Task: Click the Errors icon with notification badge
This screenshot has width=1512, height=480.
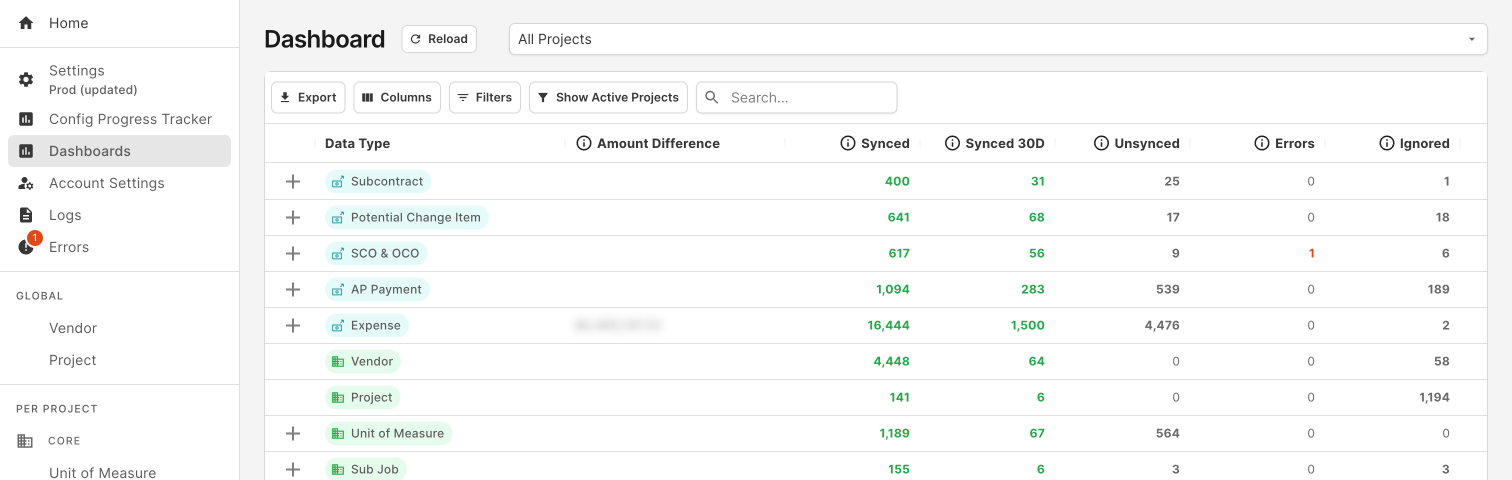Action: coord(27,247)
